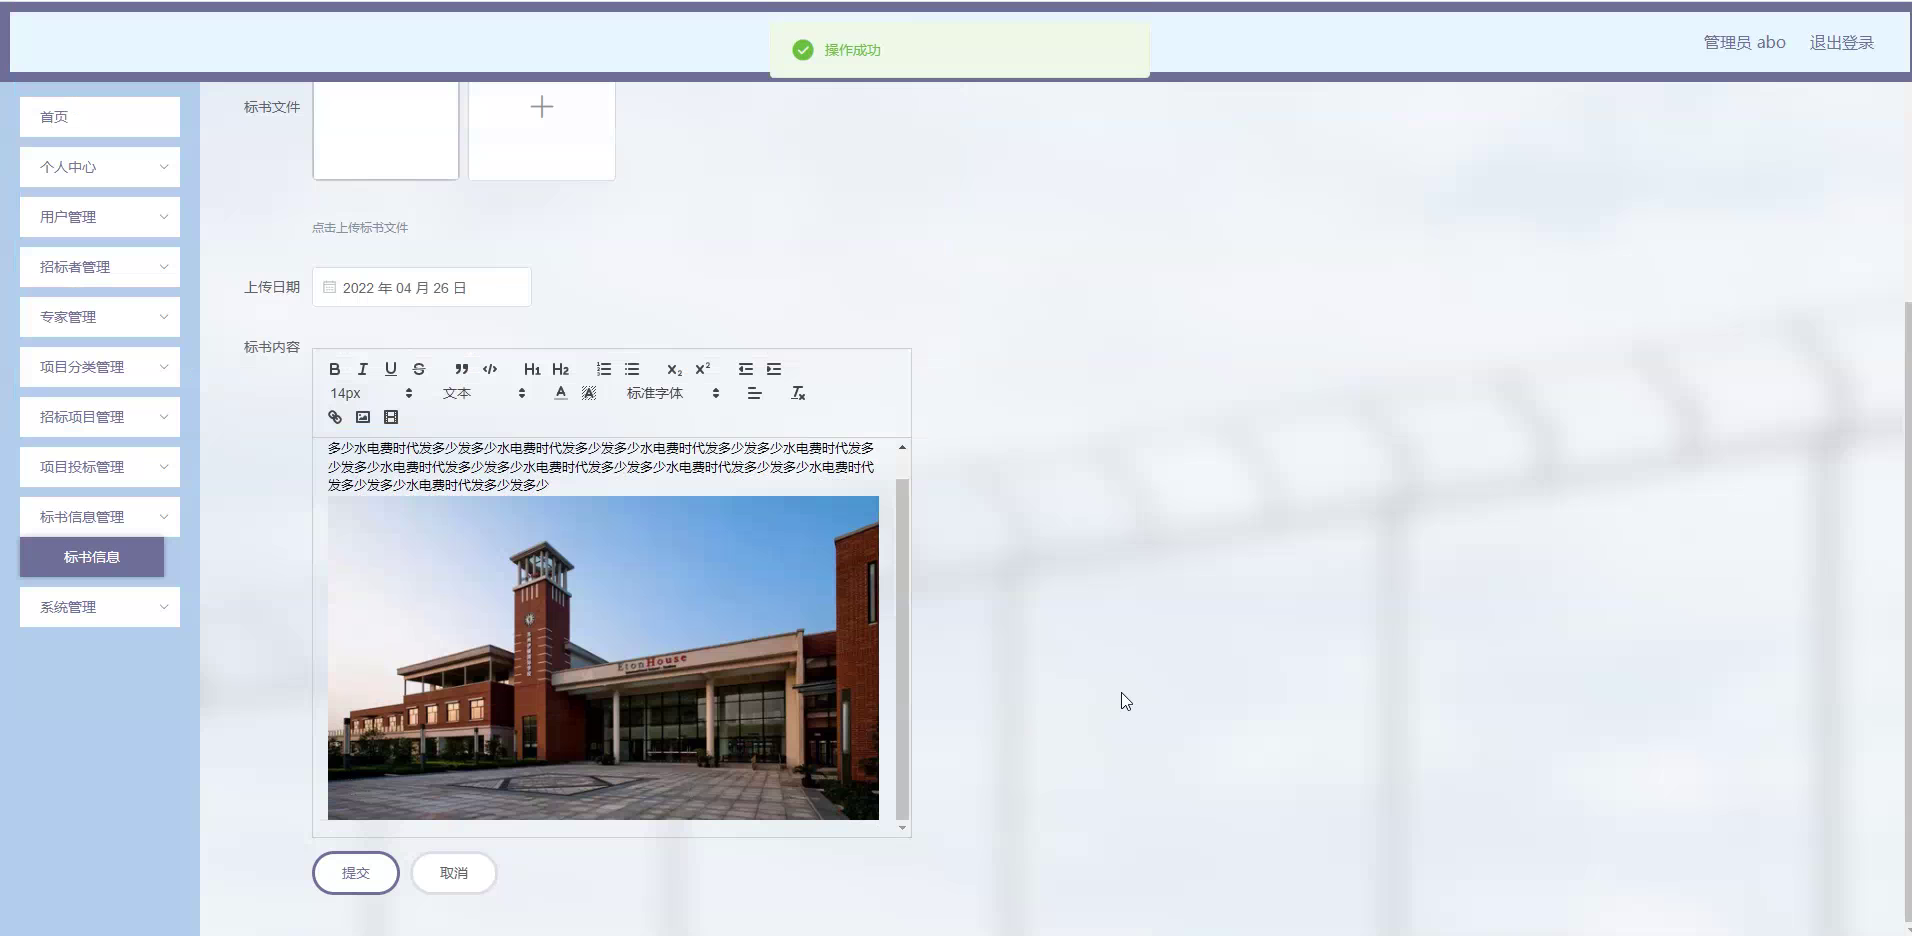The width and height of the screenshot is (1912, 936).
Task: Log out via 退出登录
Action: [x=1842, y=42]
